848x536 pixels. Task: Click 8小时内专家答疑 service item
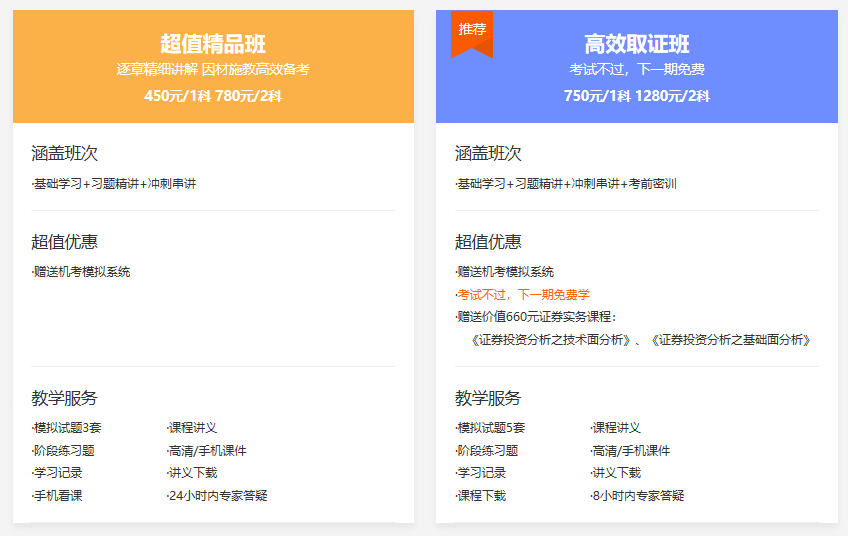638,495
